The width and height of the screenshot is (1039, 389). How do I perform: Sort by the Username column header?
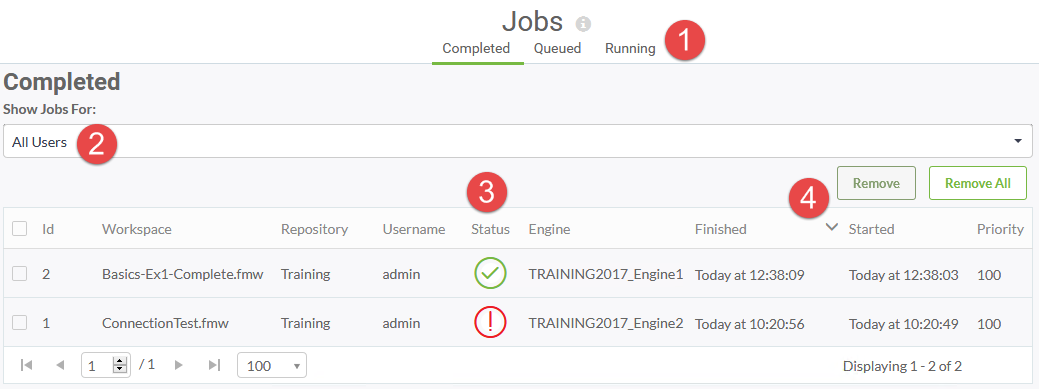pos(413,229)
